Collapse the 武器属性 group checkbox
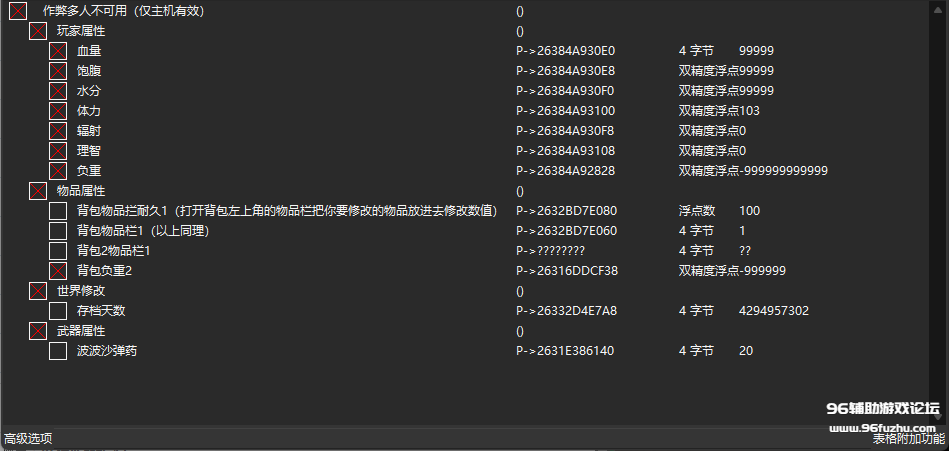The image size is (949, 451). [x=38, y=331]
